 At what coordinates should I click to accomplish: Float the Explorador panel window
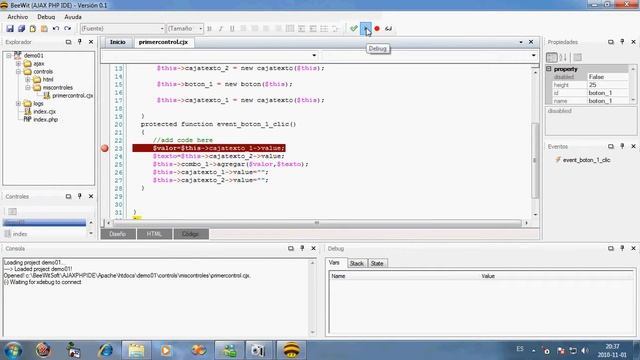pyautogui.click(x=68, y=42)
